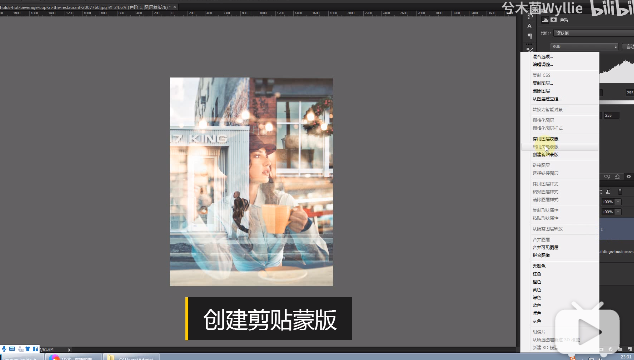Screen dimensions: 634x360
Task: Select 删除图层 (Delete Layer) menu entry
Action: click(541, 91)
